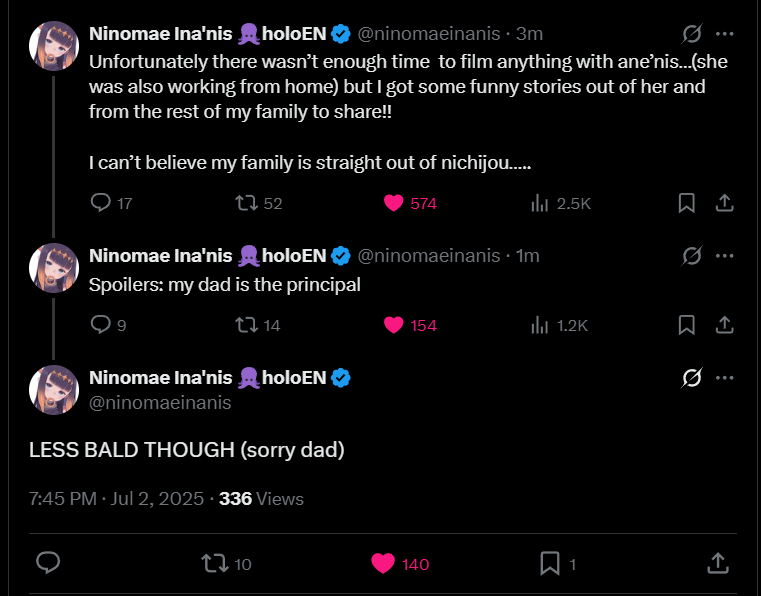Open the @ninomaeinanis handle on main tweet
This screenshot has width=761, height=596.
point(160,402)
